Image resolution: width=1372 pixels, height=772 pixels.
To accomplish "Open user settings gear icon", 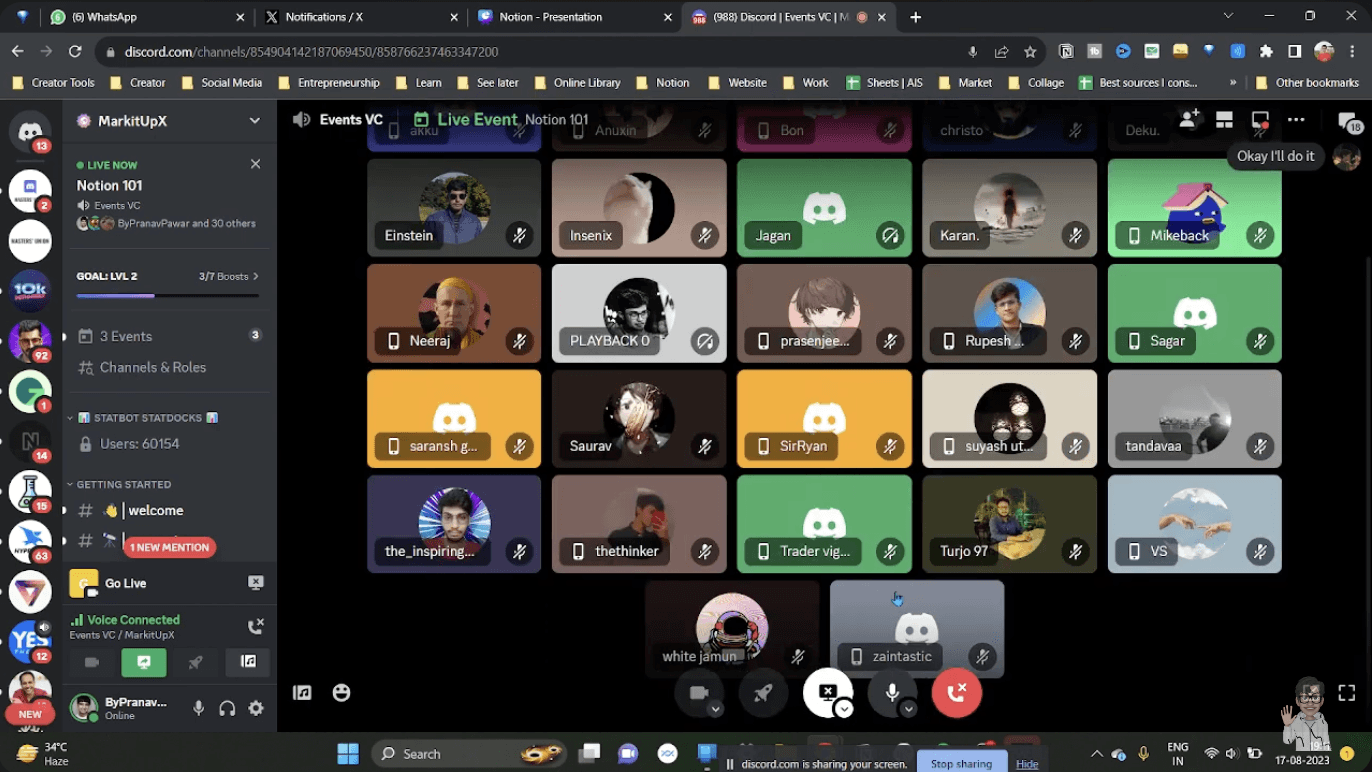I will 256,708.
